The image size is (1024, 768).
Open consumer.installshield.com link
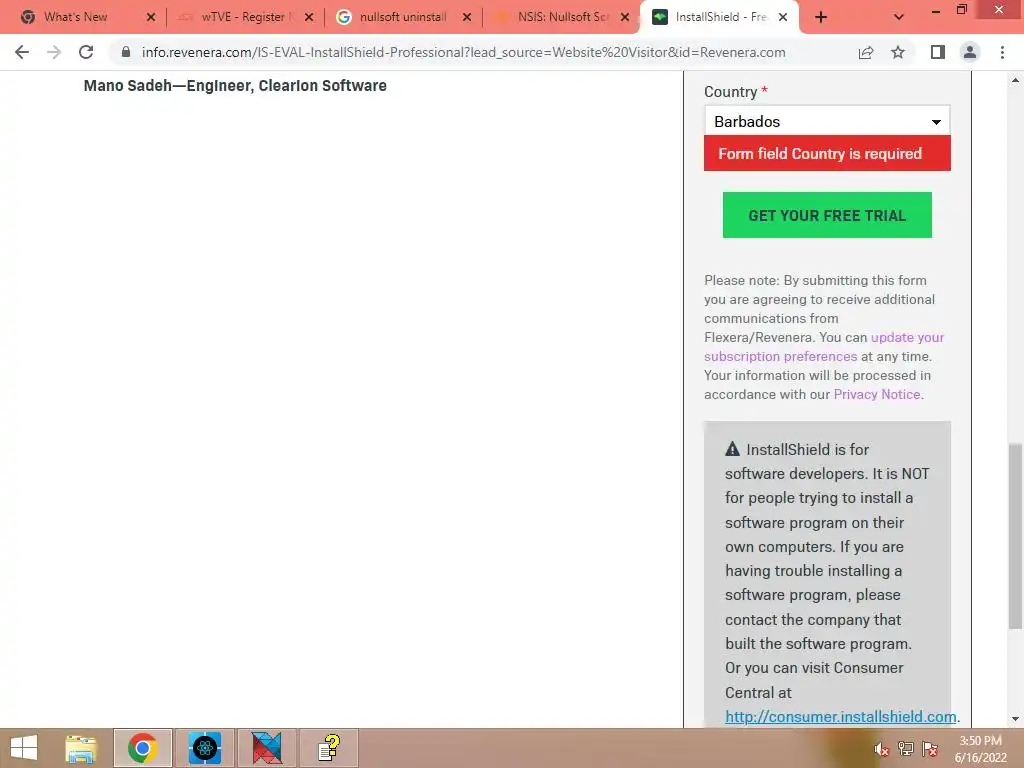click(x=840, y=716)
